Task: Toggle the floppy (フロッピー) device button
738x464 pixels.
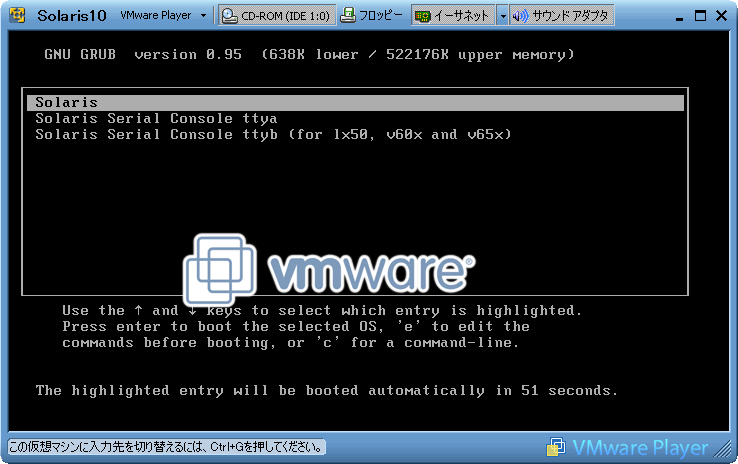Action: coord(372,16)
